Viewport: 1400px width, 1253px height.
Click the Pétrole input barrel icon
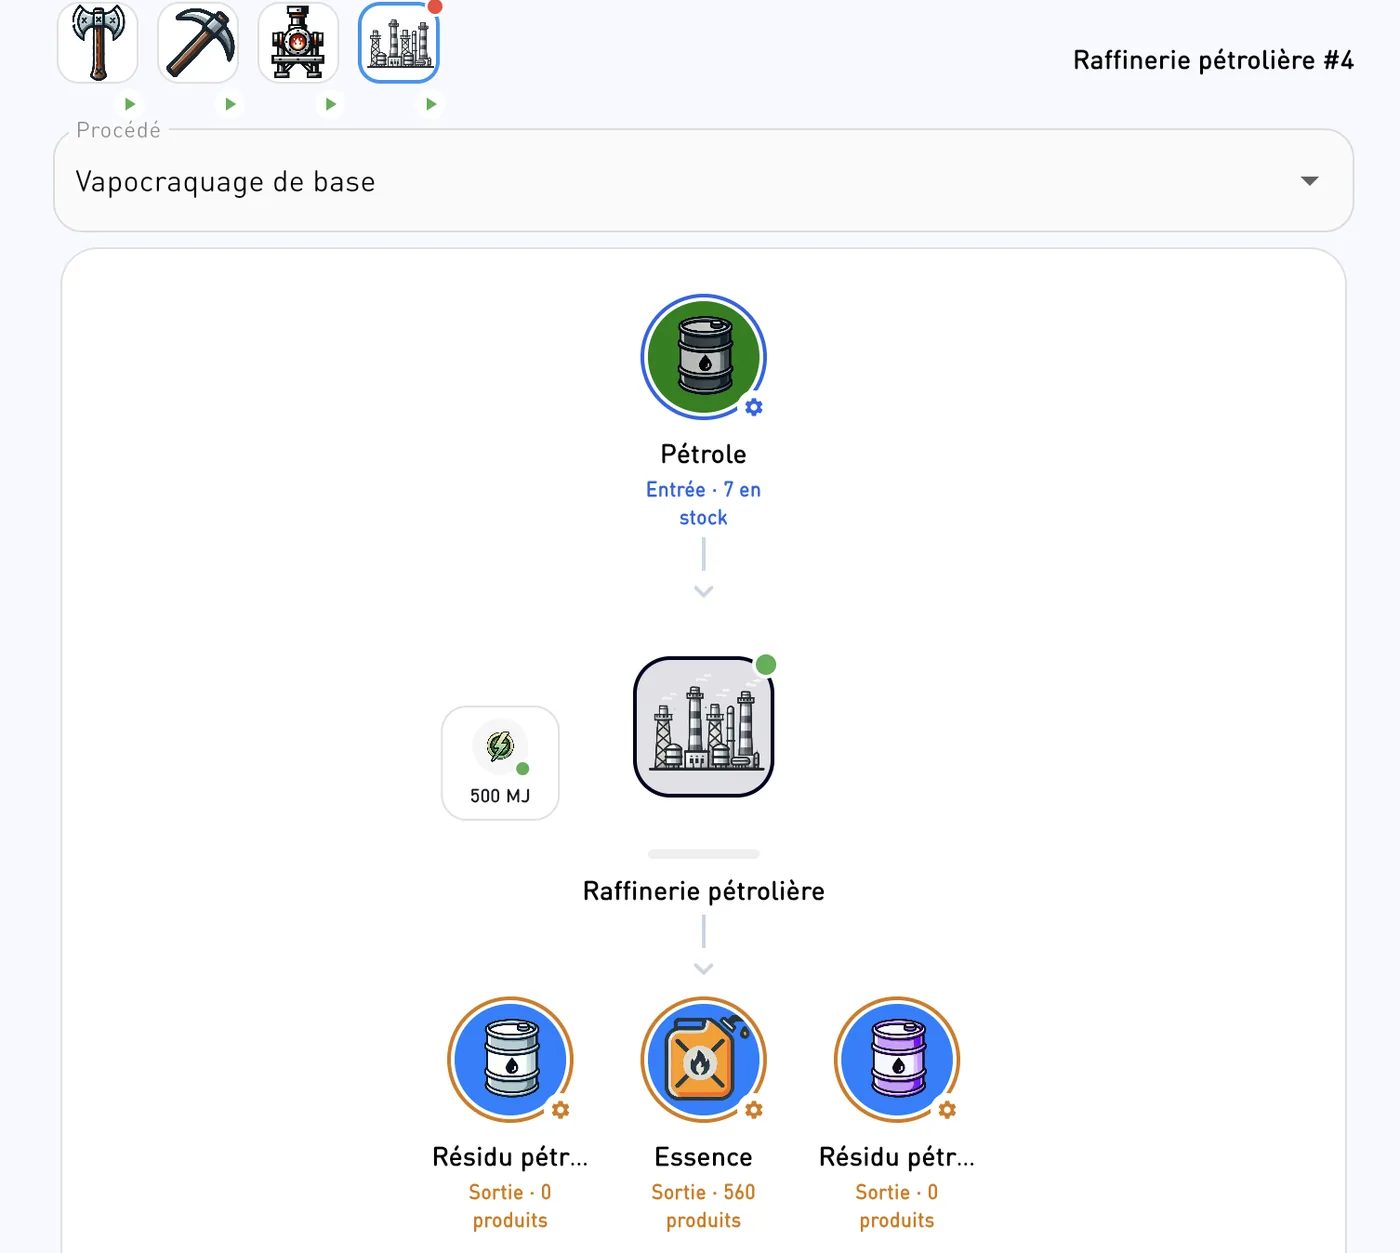[704, 357]
